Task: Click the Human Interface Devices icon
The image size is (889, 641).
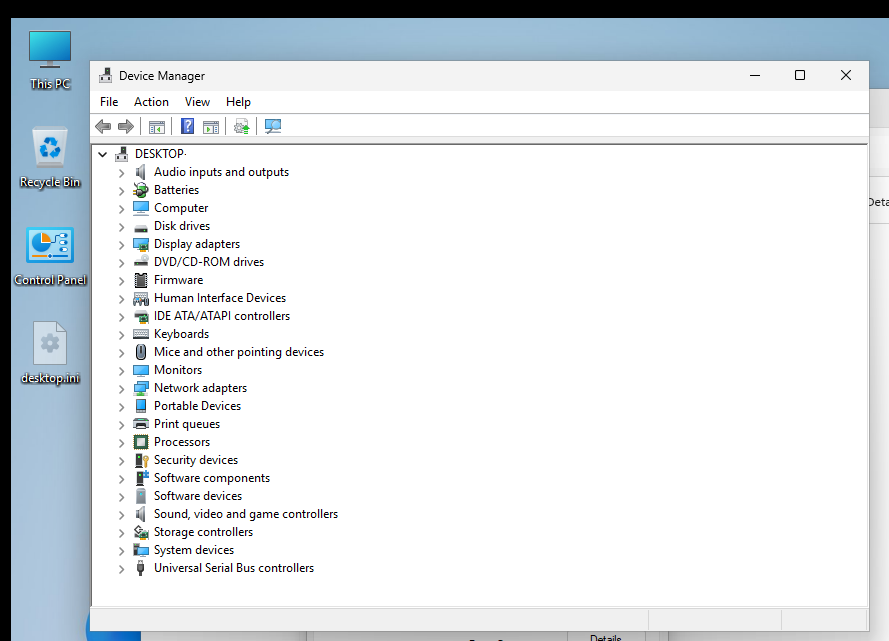Action: pos(141,298)
